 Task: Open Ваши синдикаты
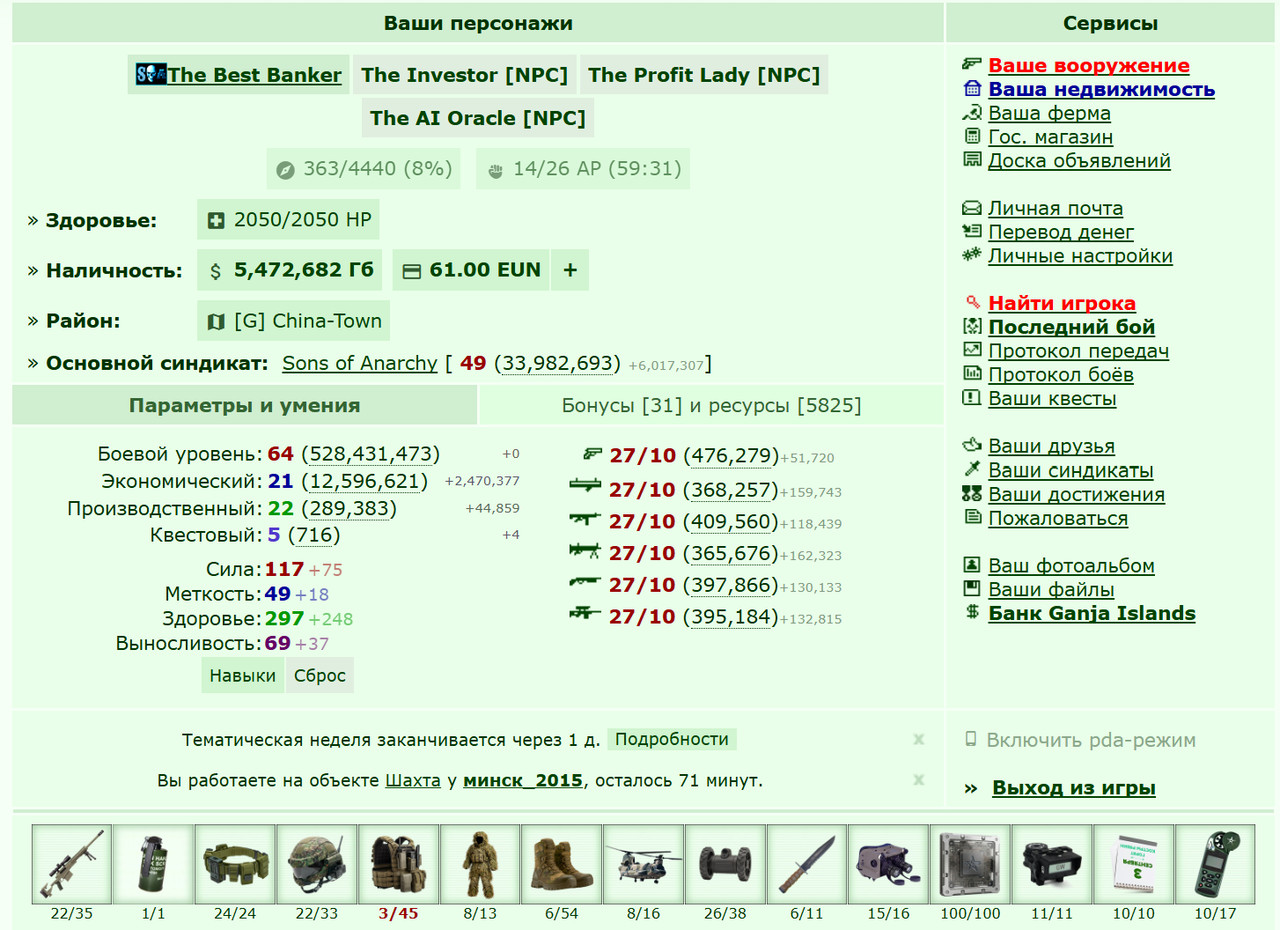pos(1071,470)
